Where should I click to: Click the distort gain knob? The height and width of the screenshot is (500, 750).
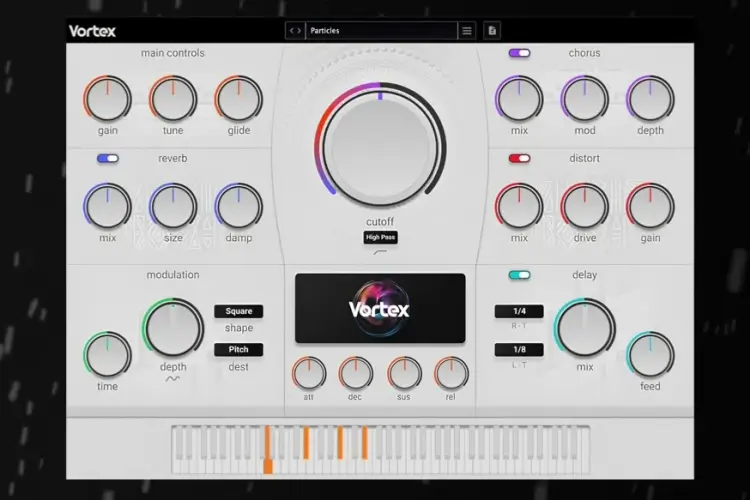650,207
